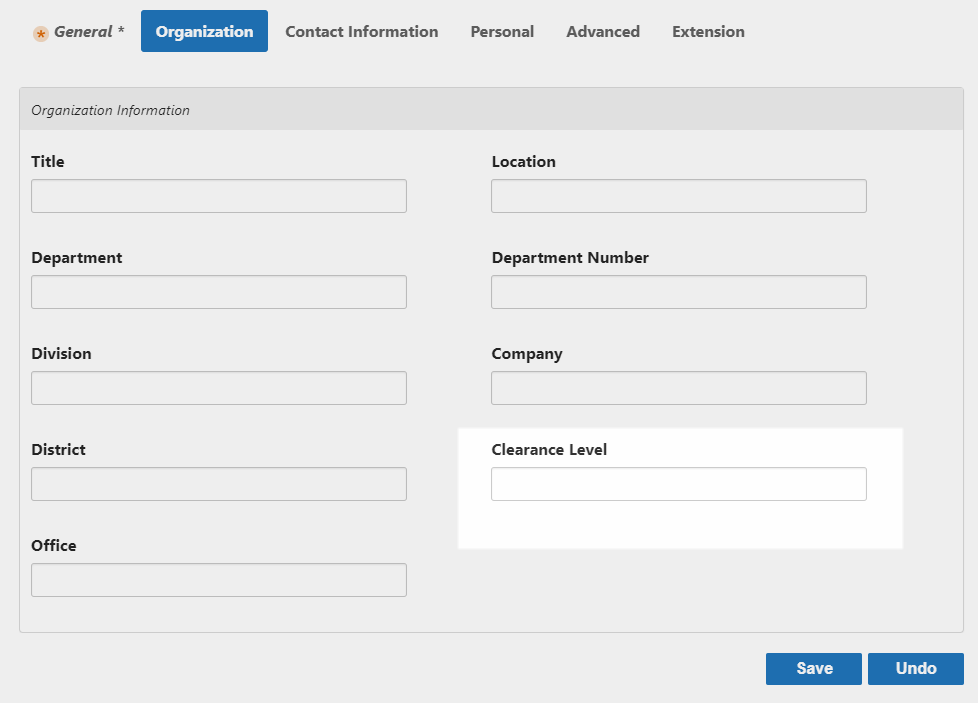The height and width of the screenshot is (703, 978).
Task: Click the Department Number text box
Action: [678, 292]
